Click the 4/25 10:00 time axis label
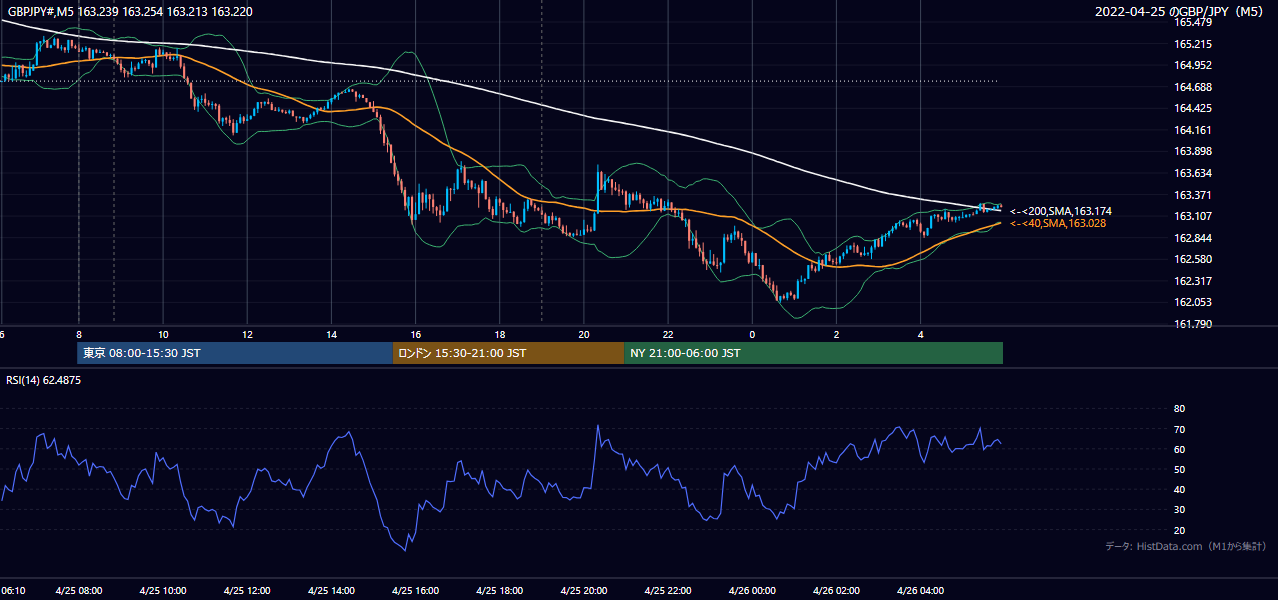Image resolution: width=1278 pixels, height=600 pixels. [x=163, y=590]
